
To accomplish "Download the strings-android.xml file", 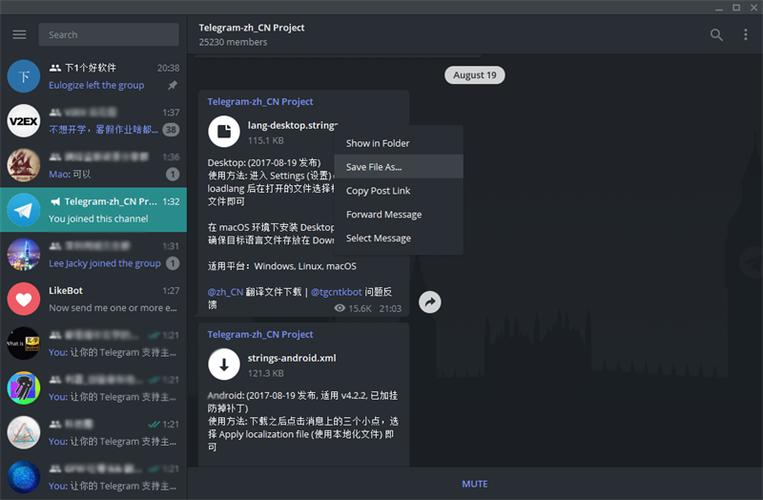I will 224,364.
